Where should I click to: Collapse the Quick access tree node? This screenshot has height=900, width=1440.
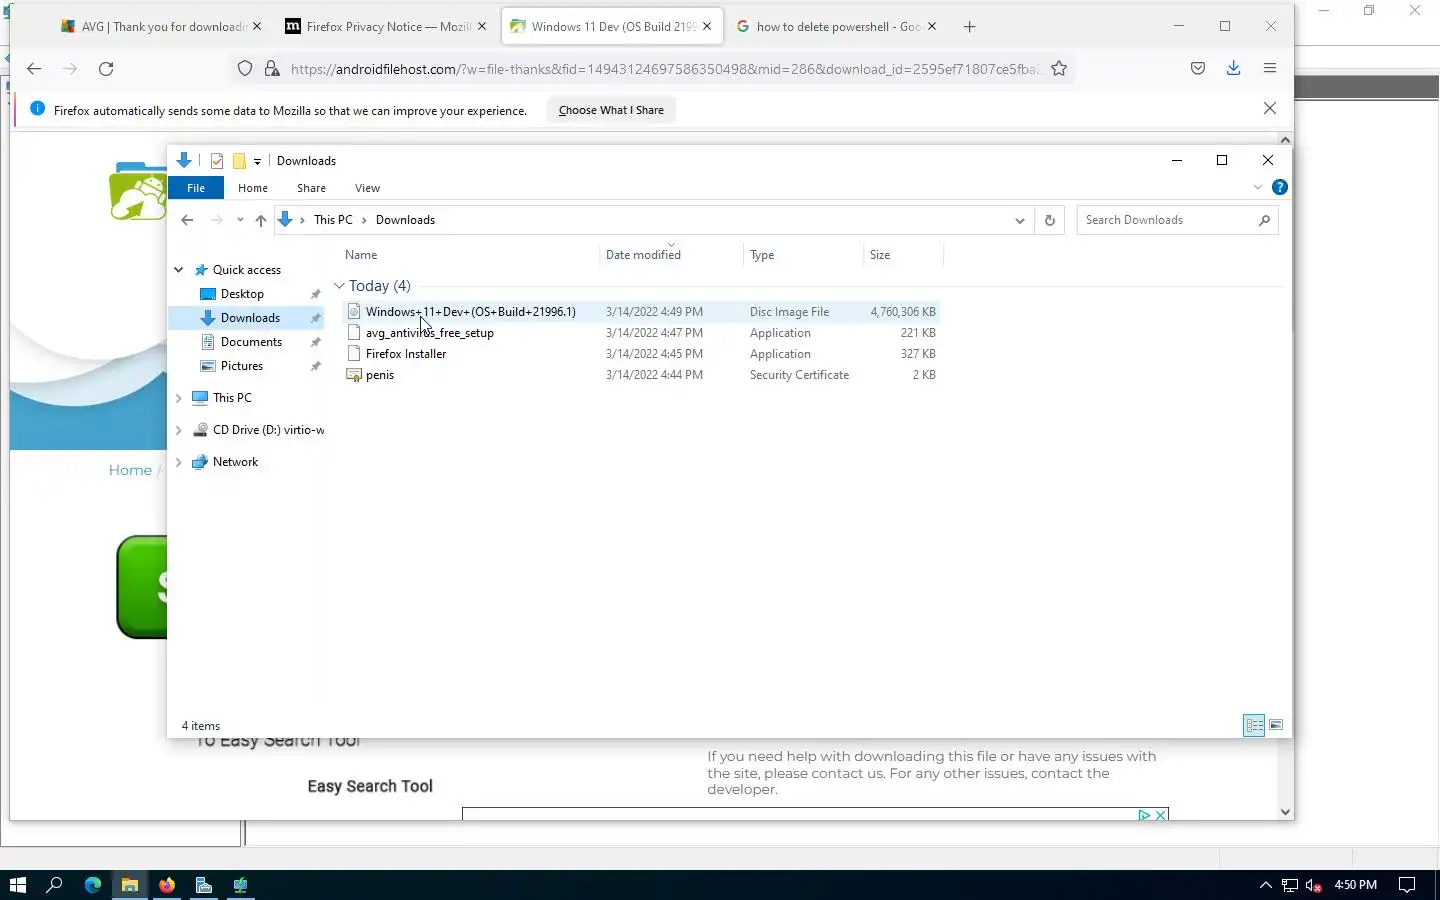point(179,270)
